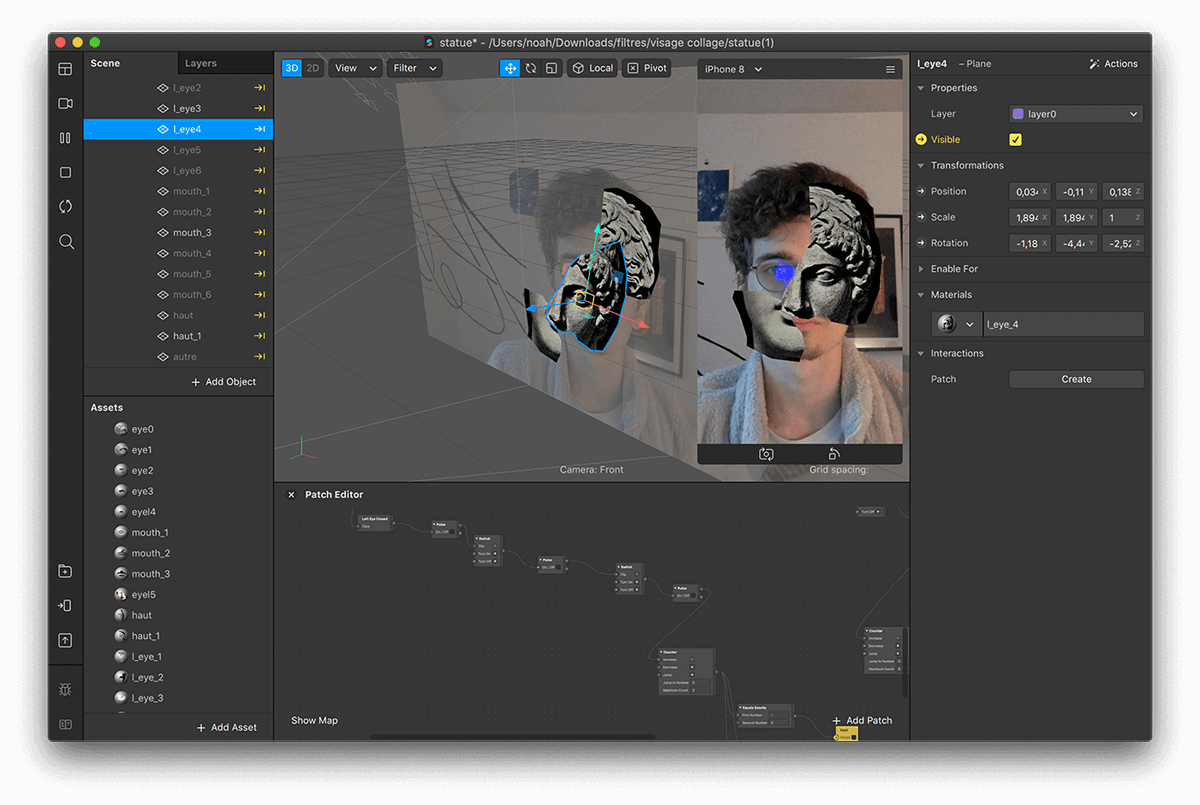Open the simulator hamburger menu
The height and width of the screenshot is (805, 1200).
tap(890, 69)
